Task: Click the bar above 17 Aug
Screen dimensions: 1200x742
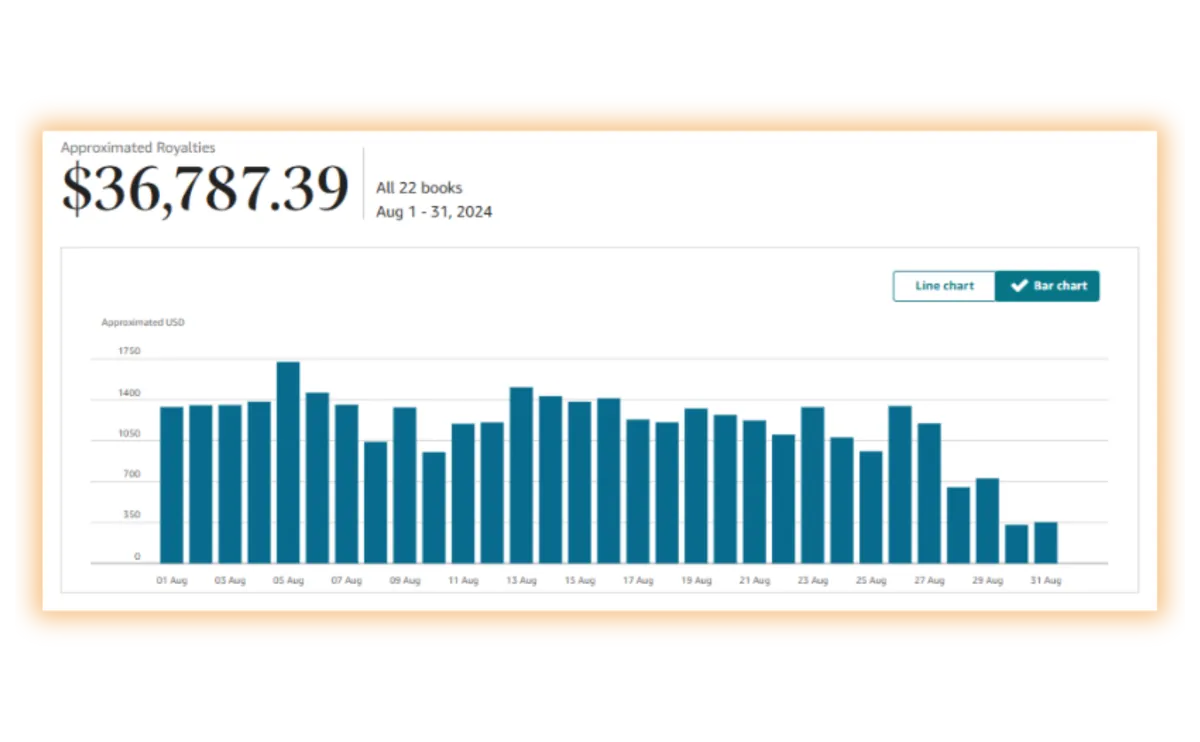Action: point(638,491)
